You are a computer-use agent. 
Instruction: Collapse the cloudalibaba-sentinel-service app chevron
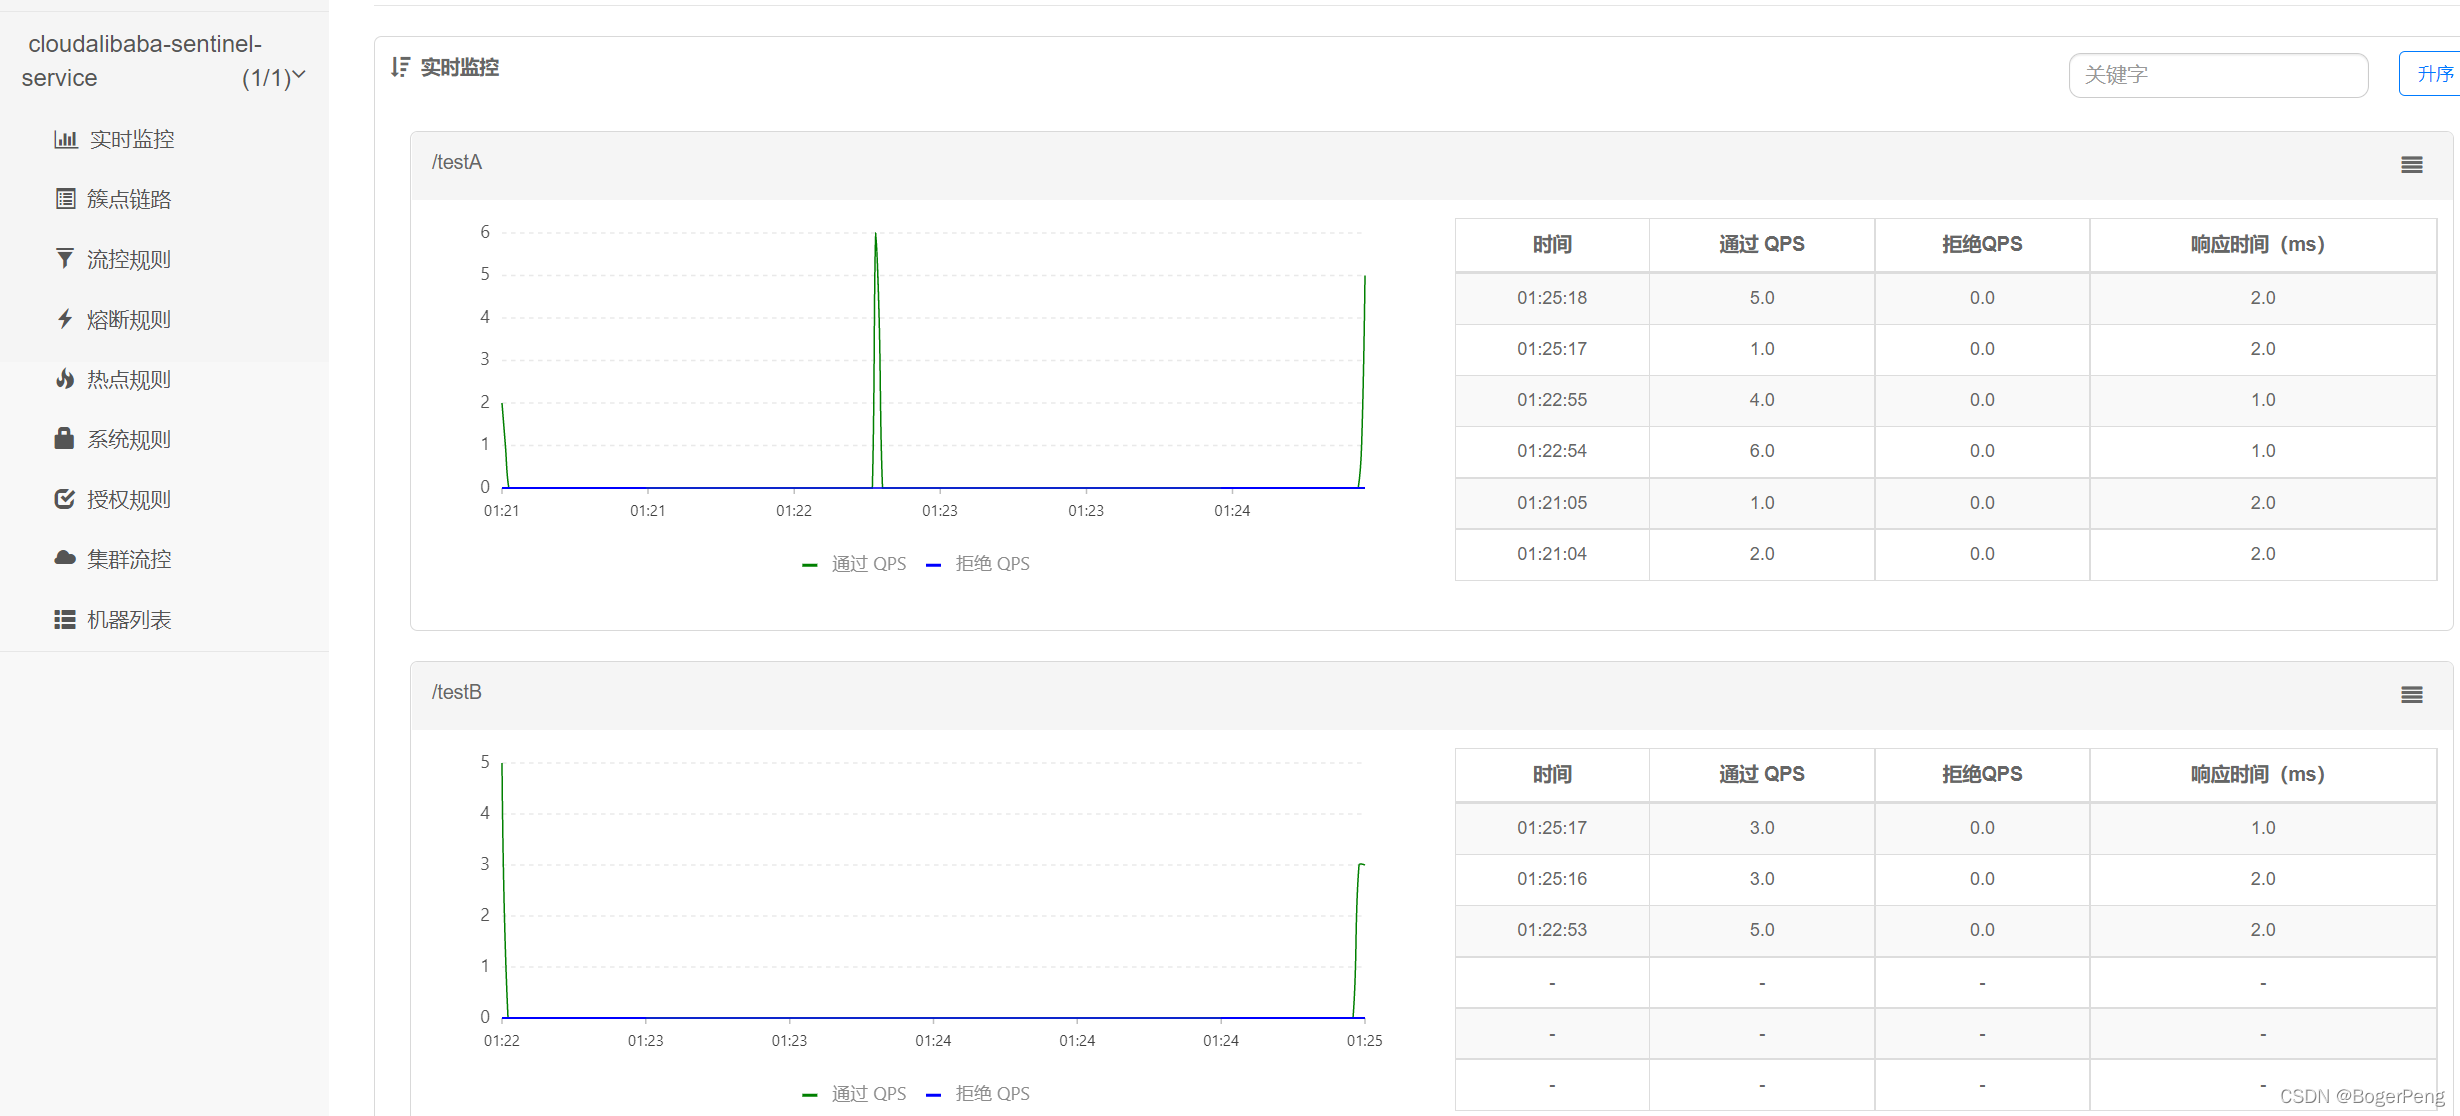click(298, 75)
